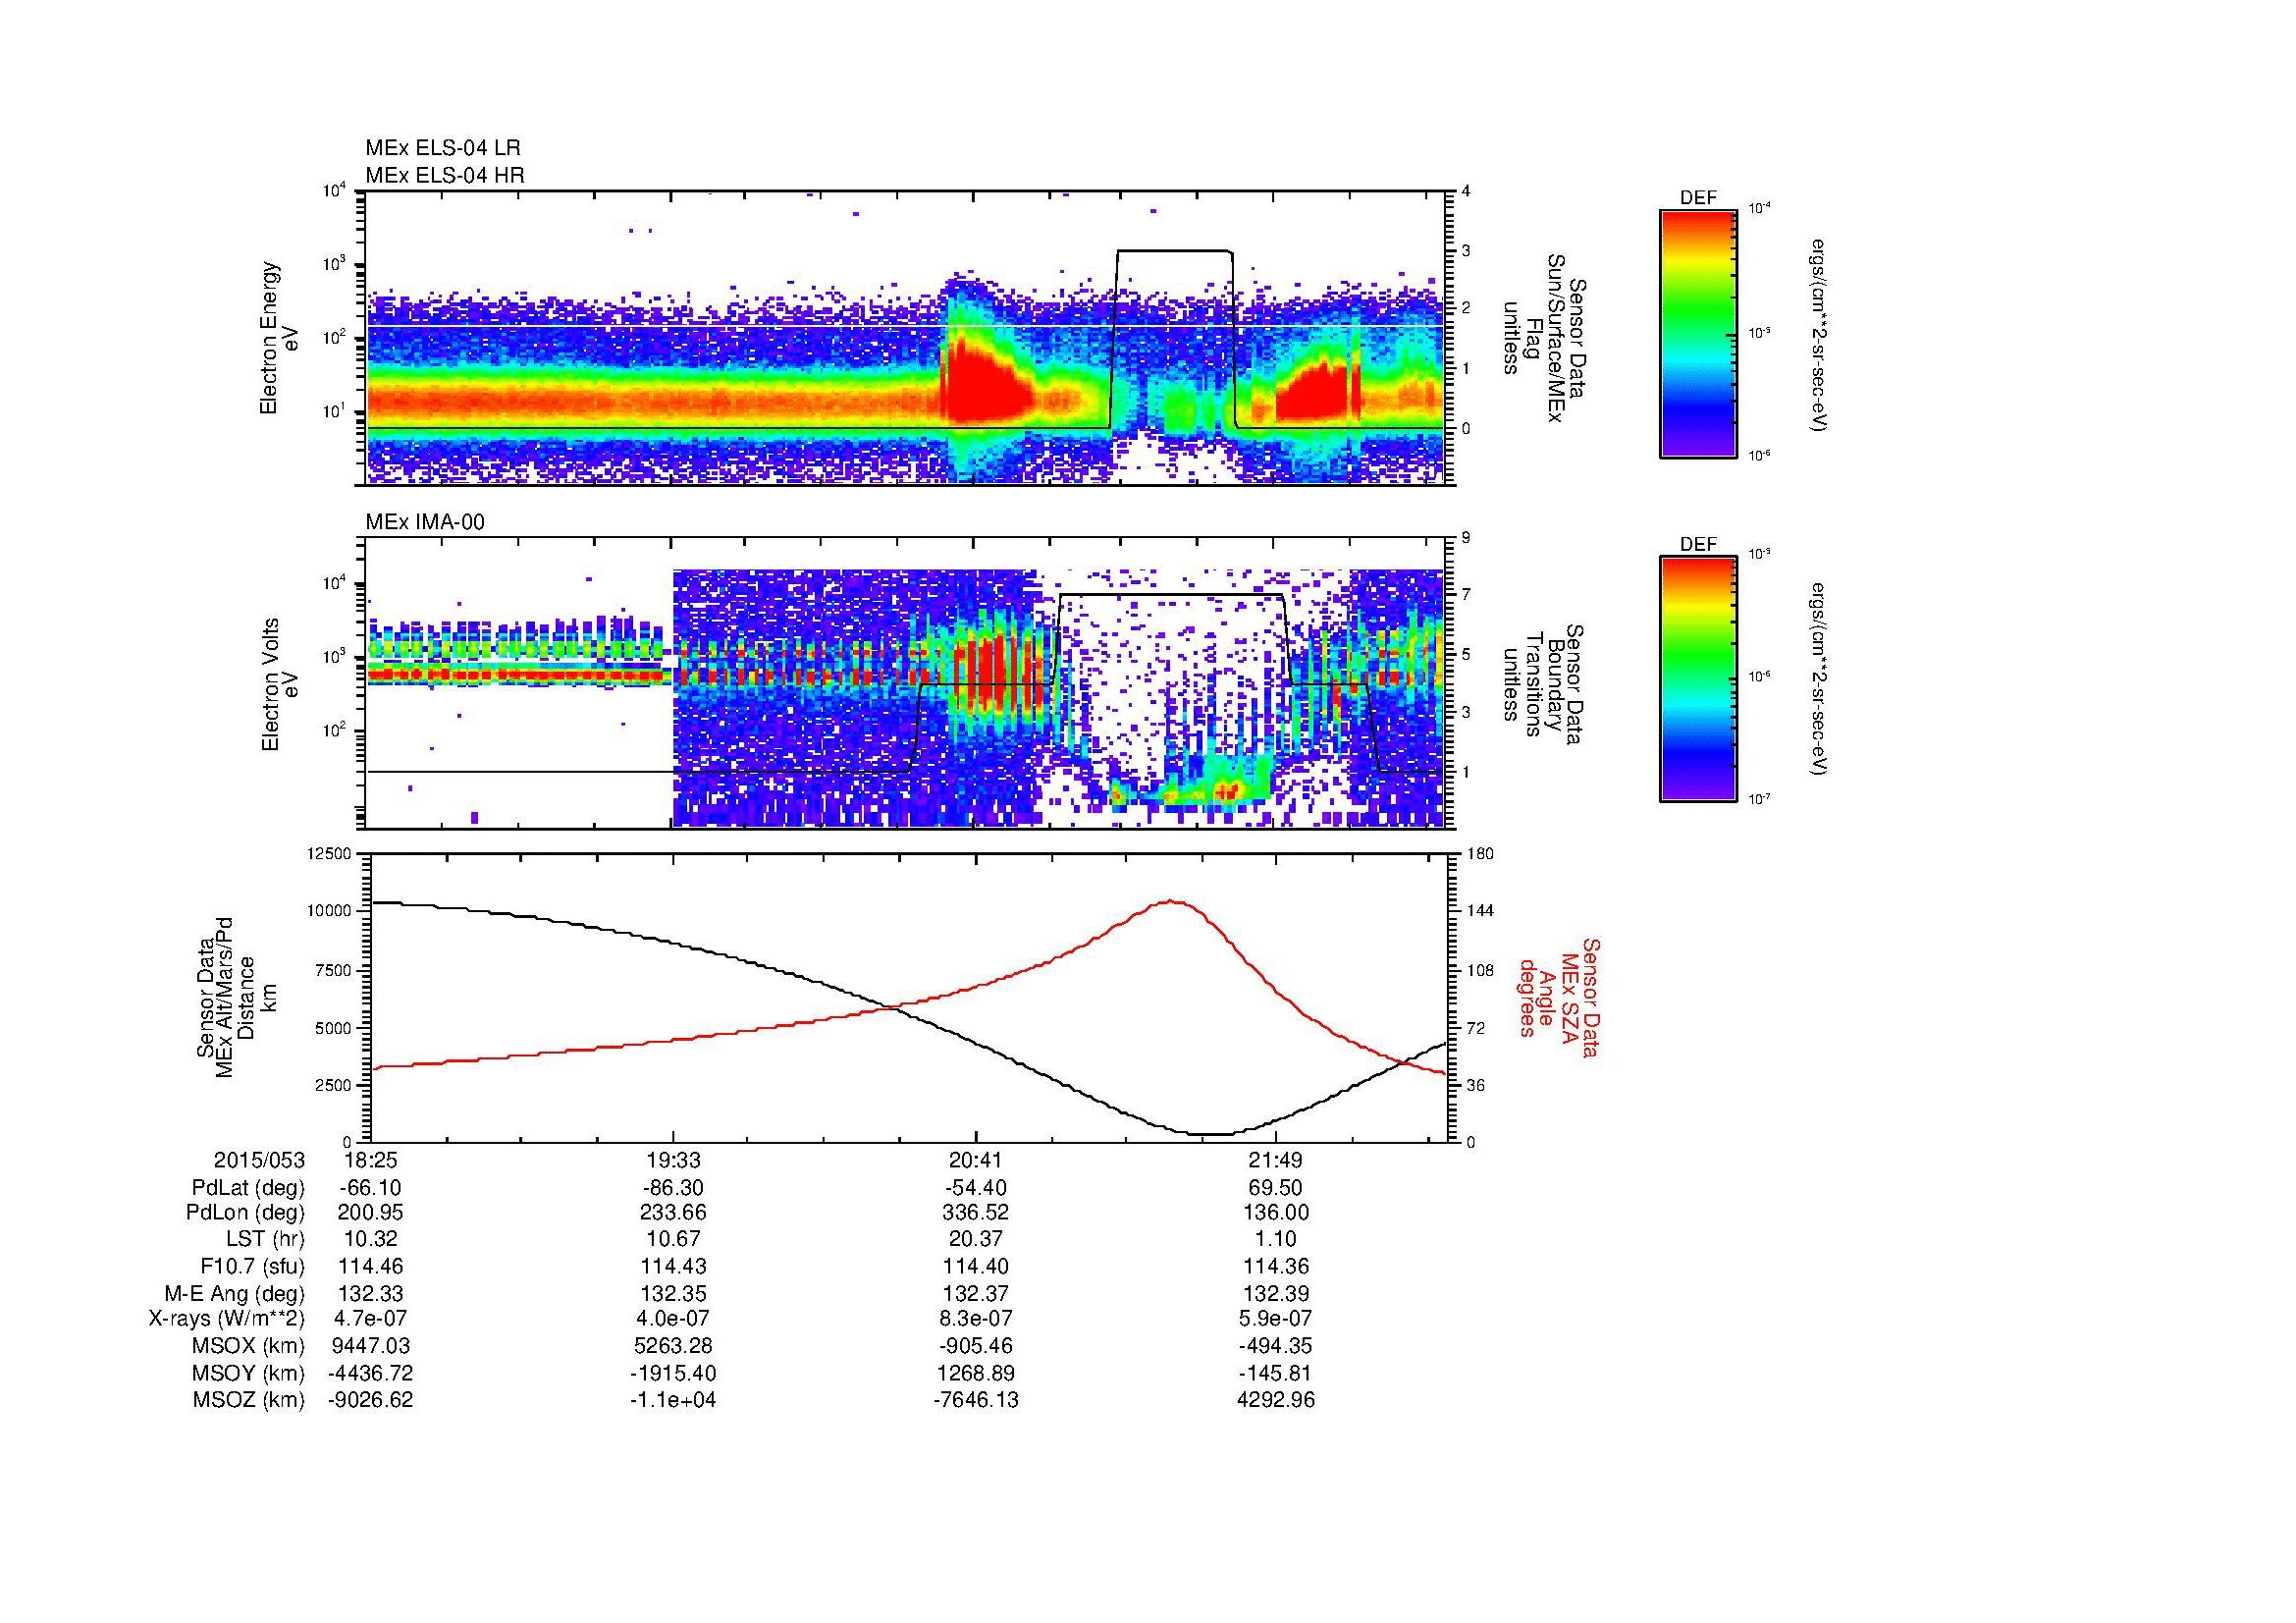The height and width of the screenshot is (1623, 2296).
Task: Click the time tick label '21:49'
Action: pyautogui.click(x=1276, y=1160)
